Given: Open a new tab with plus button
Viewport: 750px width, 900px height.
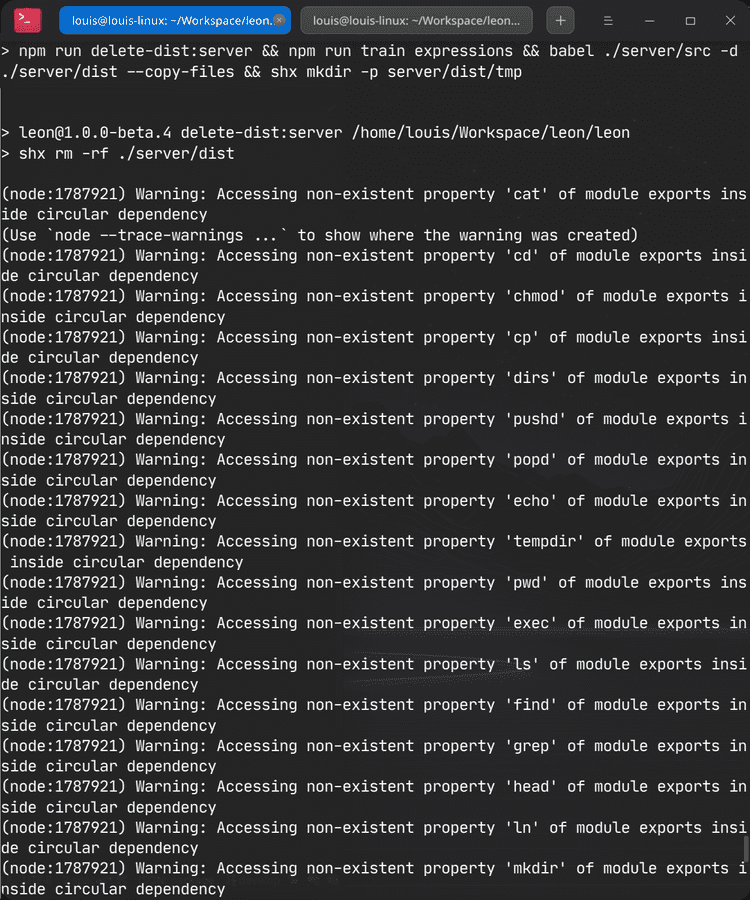Looking at the screenshot, I should point(561,21).
